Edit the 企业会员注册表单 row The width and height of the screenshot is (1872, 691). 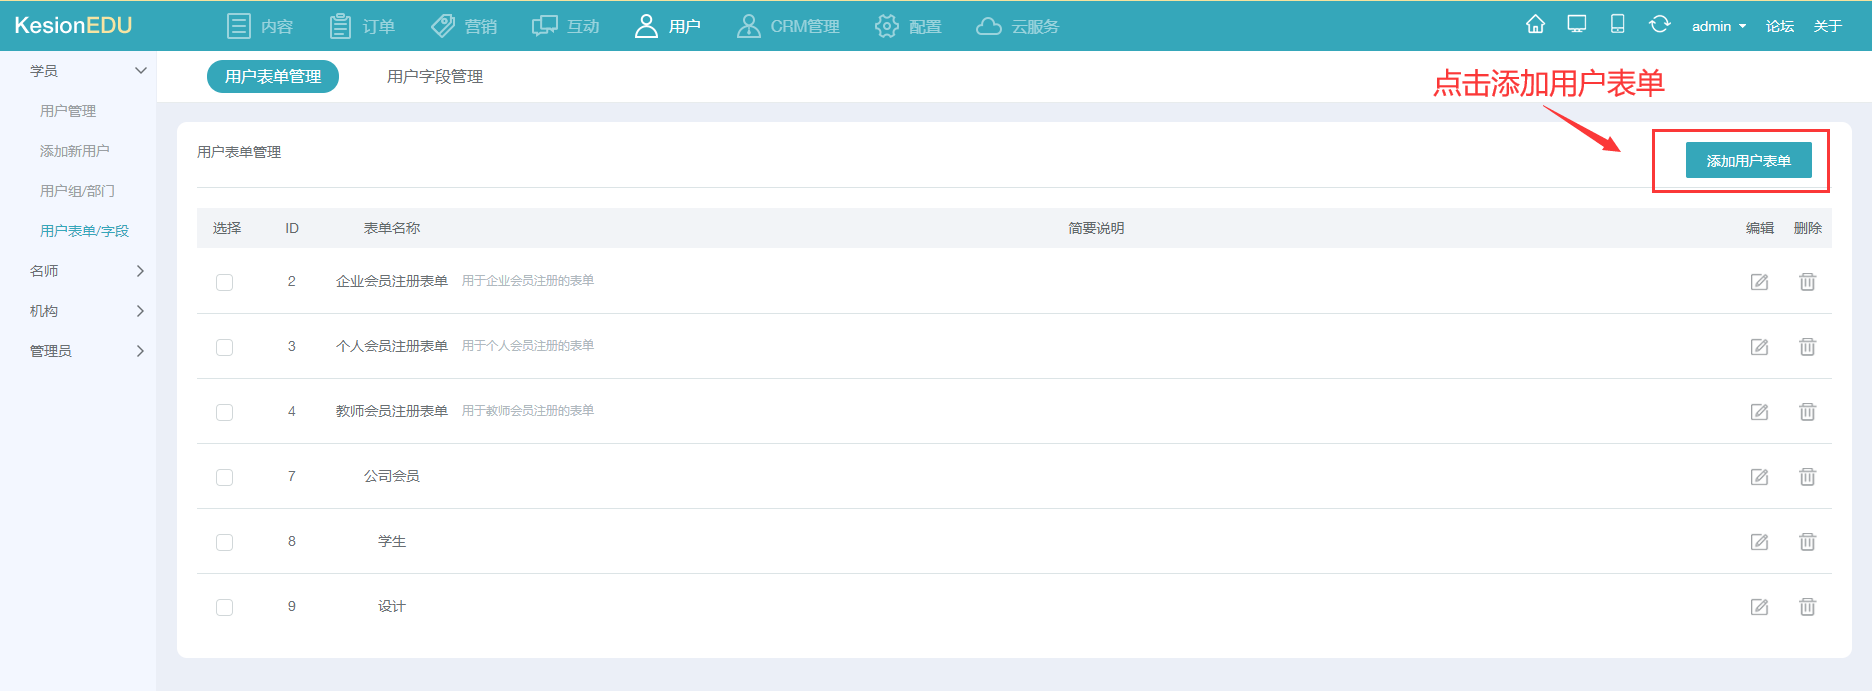(x=1759, y=282)
